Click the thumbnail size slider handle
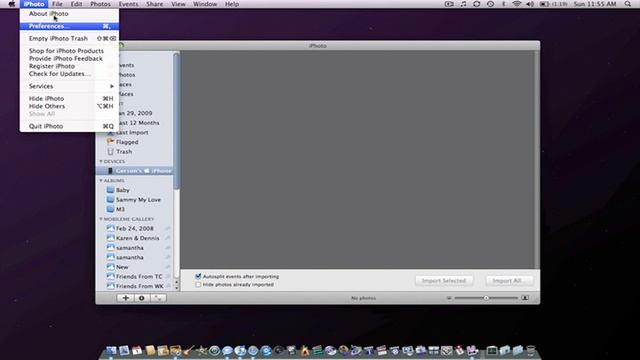The height and width of the screenshot is (360, 640). click(486, 298)
